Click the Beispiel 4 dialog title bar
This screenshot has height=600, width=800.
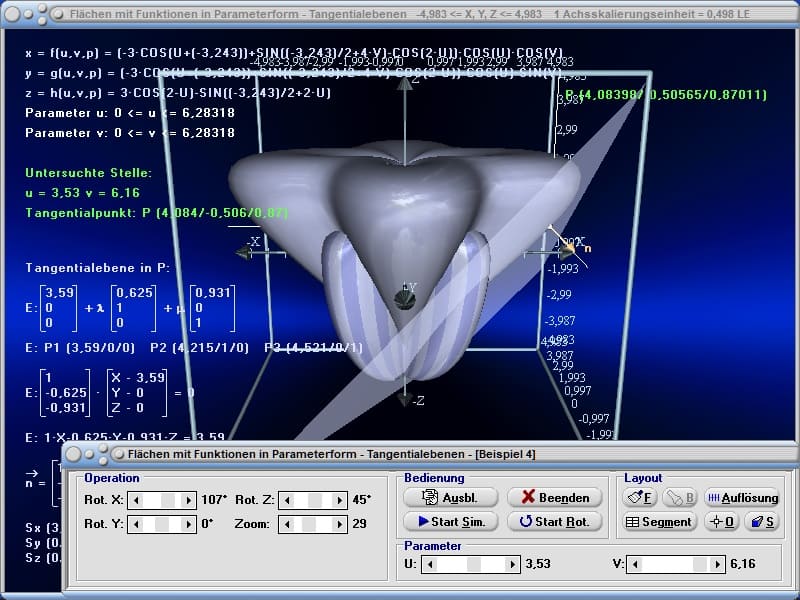pyautogui.click(x=431, y=454)
